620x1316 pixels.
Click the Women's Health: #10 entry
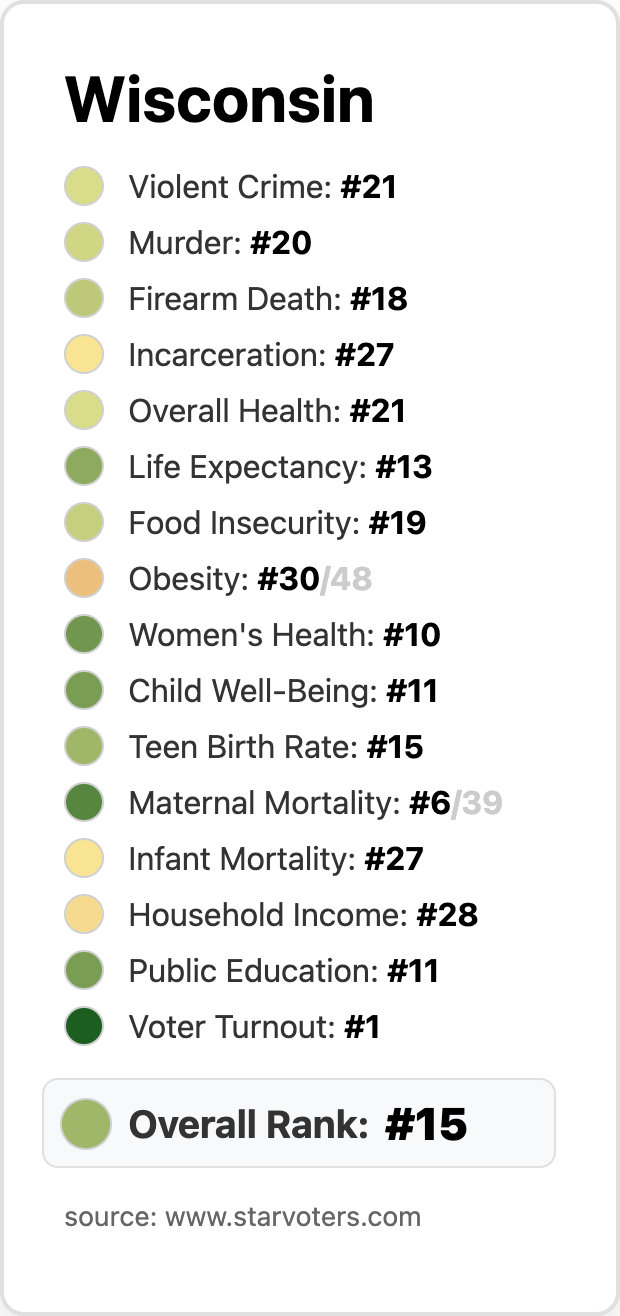pos(284,635)
